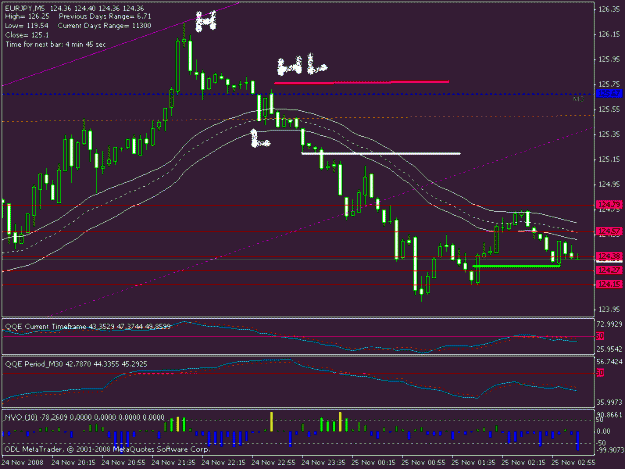625x469 pixels.
Task: Click '25 Nov 02:15' on the time axis
Action: [523, 462]
